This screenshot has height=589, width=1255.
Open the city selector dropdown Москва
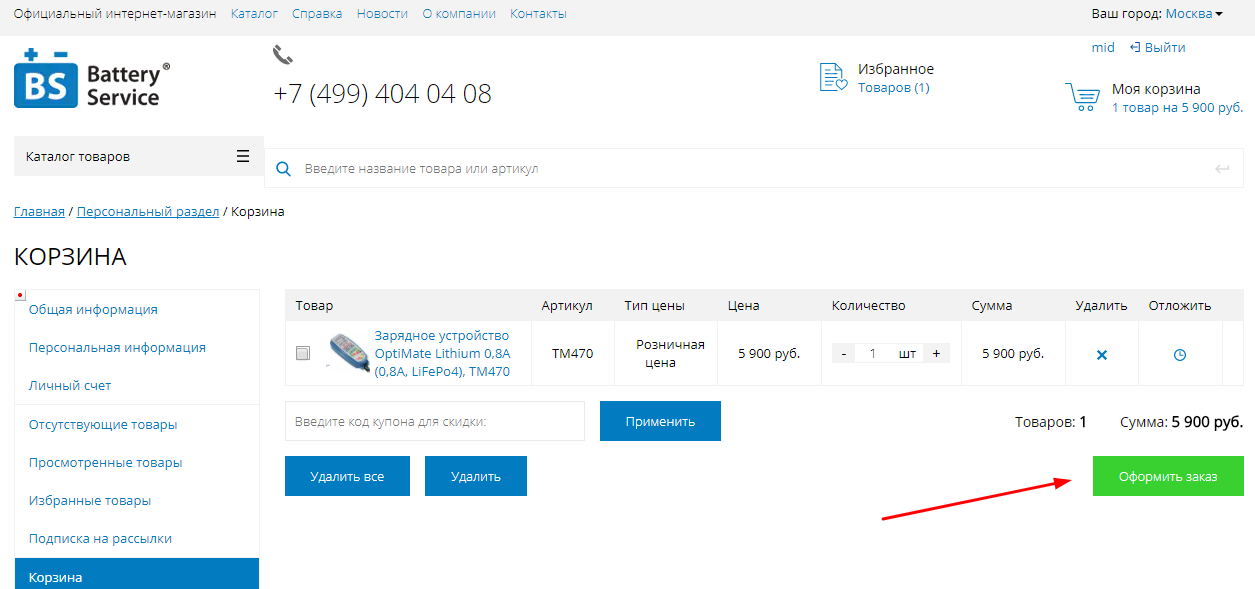tap(1194, 14)
